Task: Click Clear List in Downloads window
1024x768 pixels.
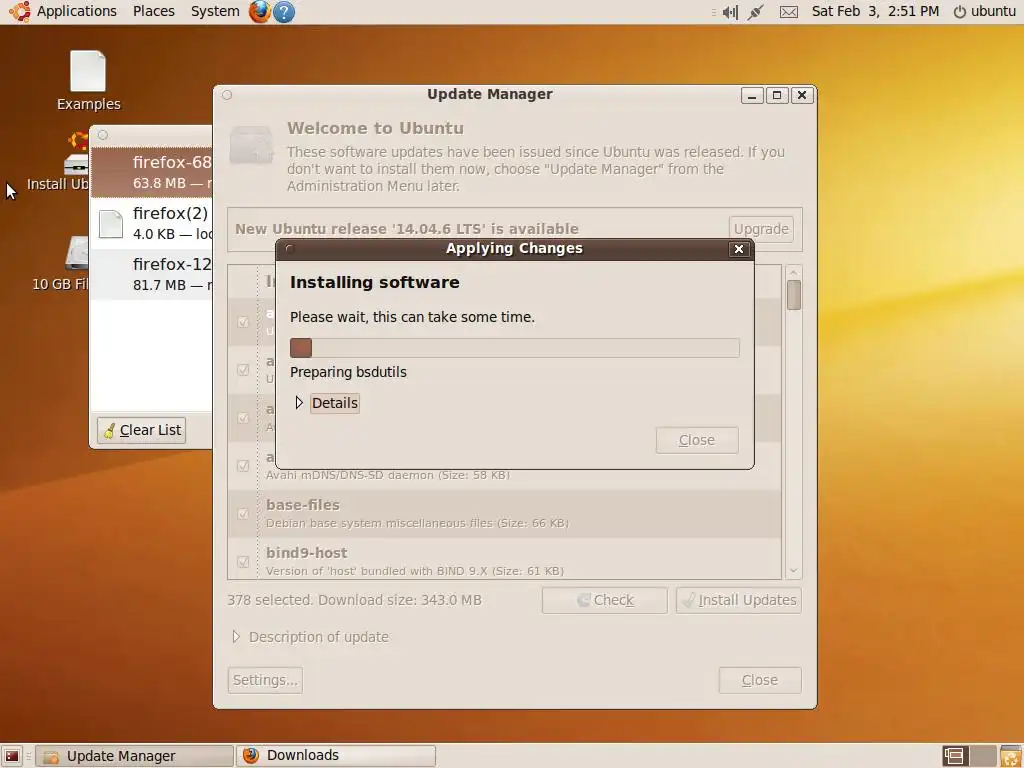Action: pos(142,430)
